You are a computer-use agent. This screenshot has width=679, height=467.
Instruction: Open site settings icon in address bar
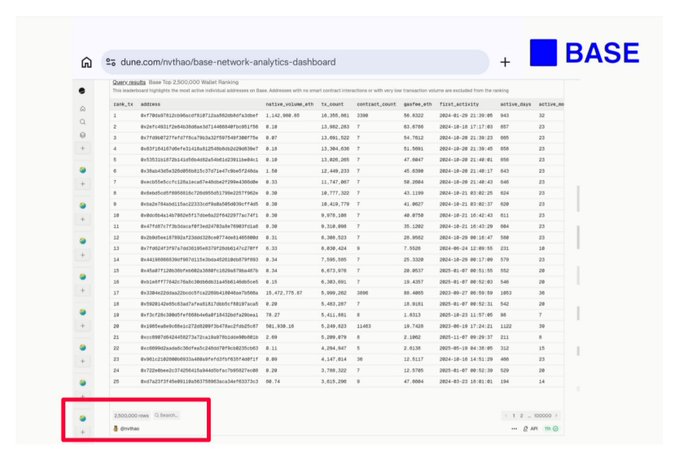pyautogui.click(x=111, y=62)
